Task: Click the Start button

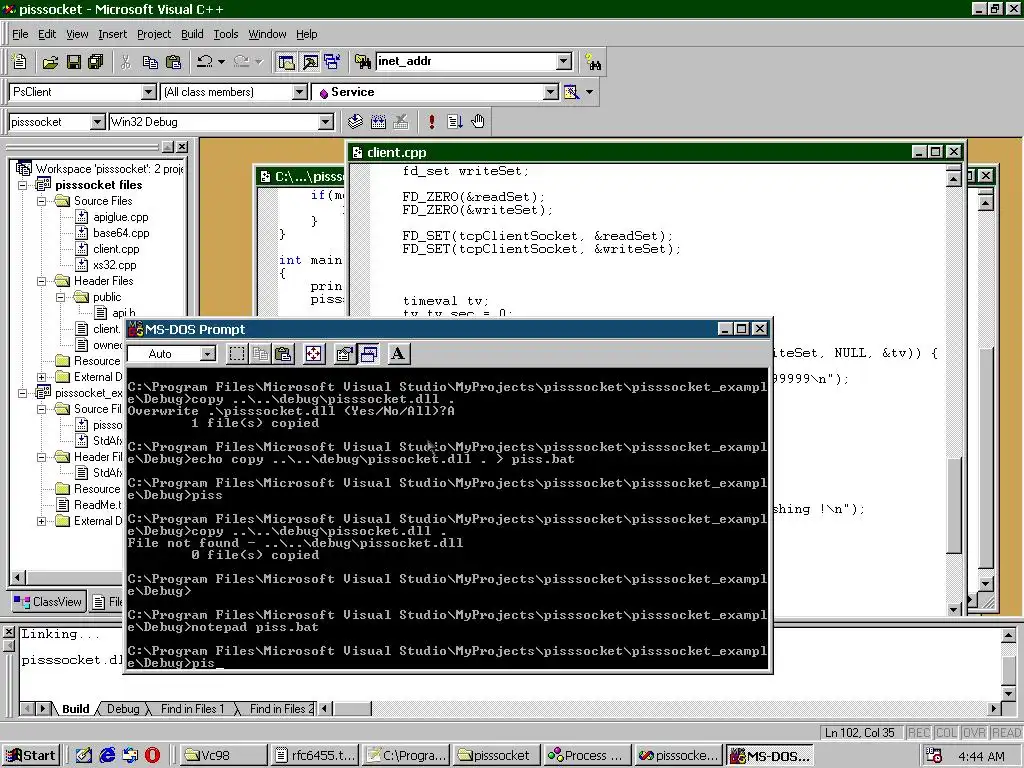Action: click(31, 756)
